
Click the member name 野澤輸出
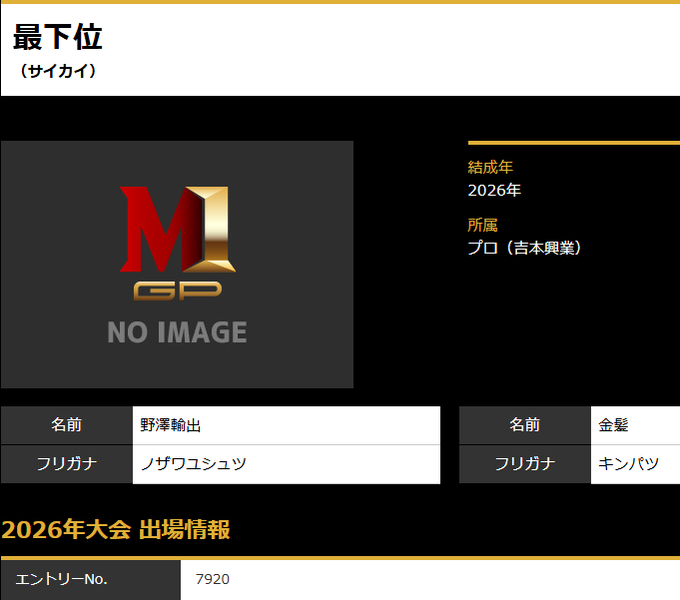pyautogui.click(x=170, y=425)
